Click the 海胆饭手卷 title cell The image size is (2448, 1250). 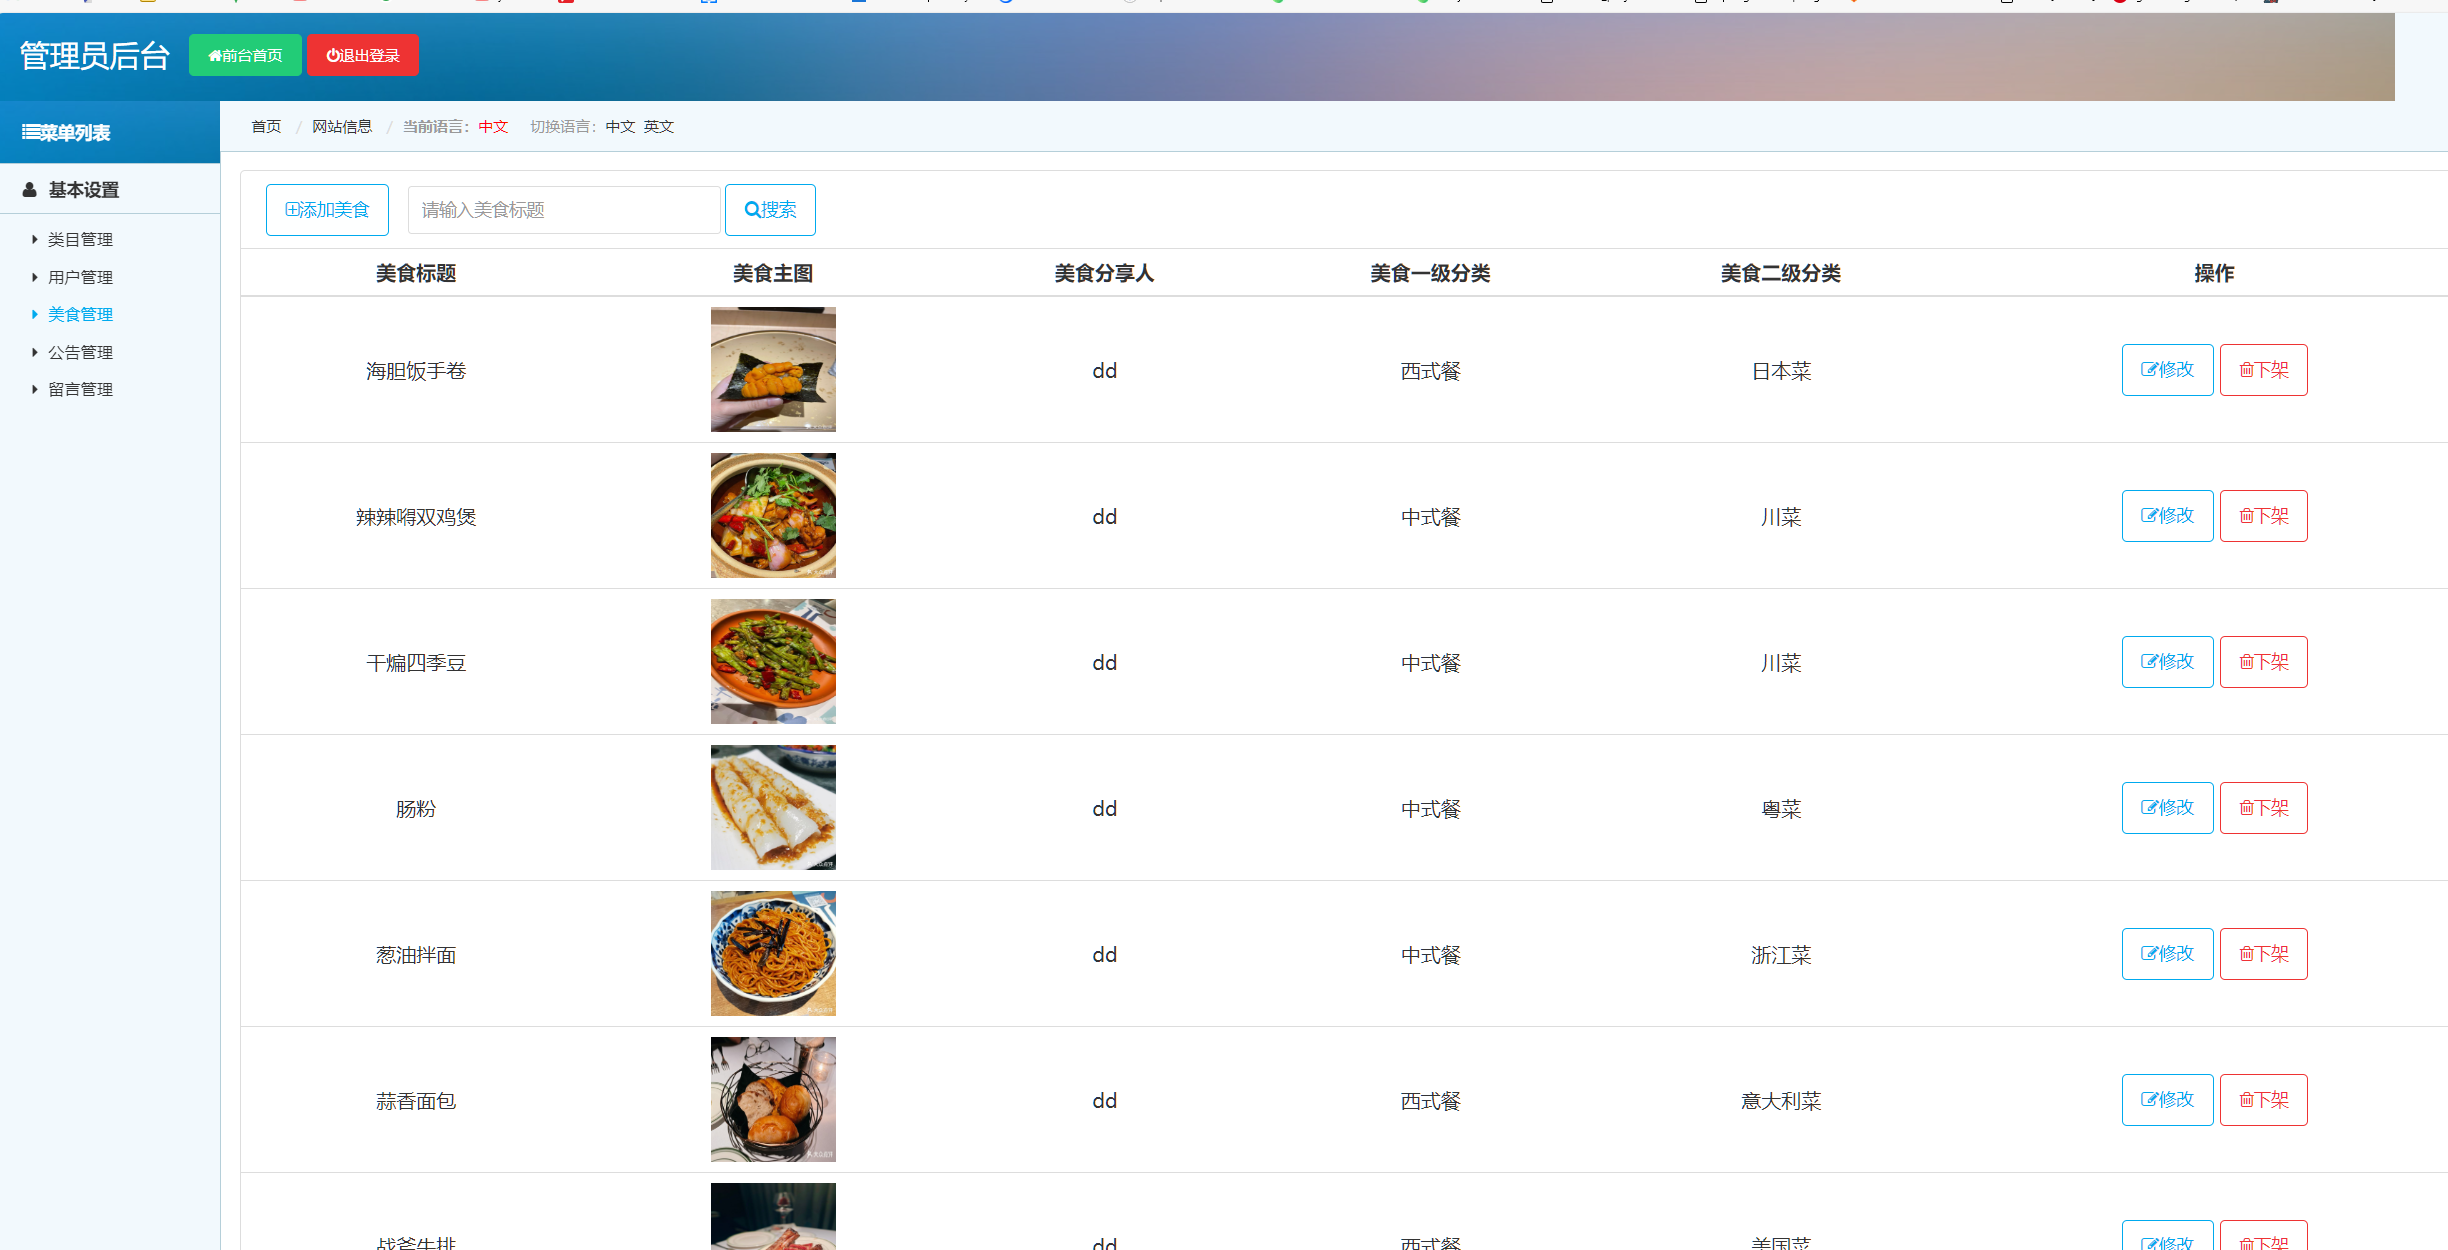coord(416,371)
